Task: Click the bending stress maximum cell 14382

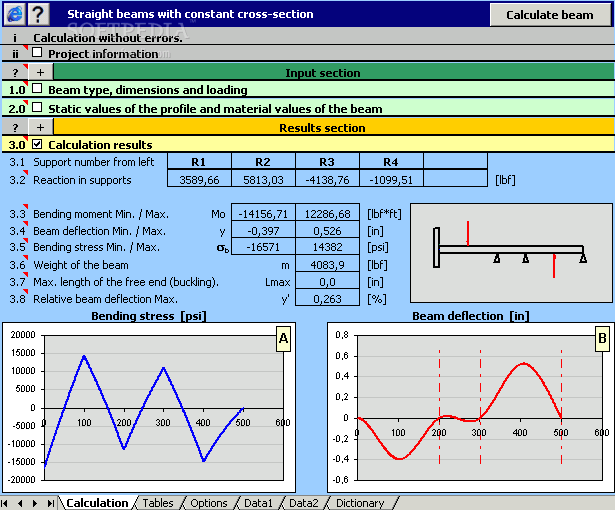Action: pyautogui.click(x=328, y=247)
